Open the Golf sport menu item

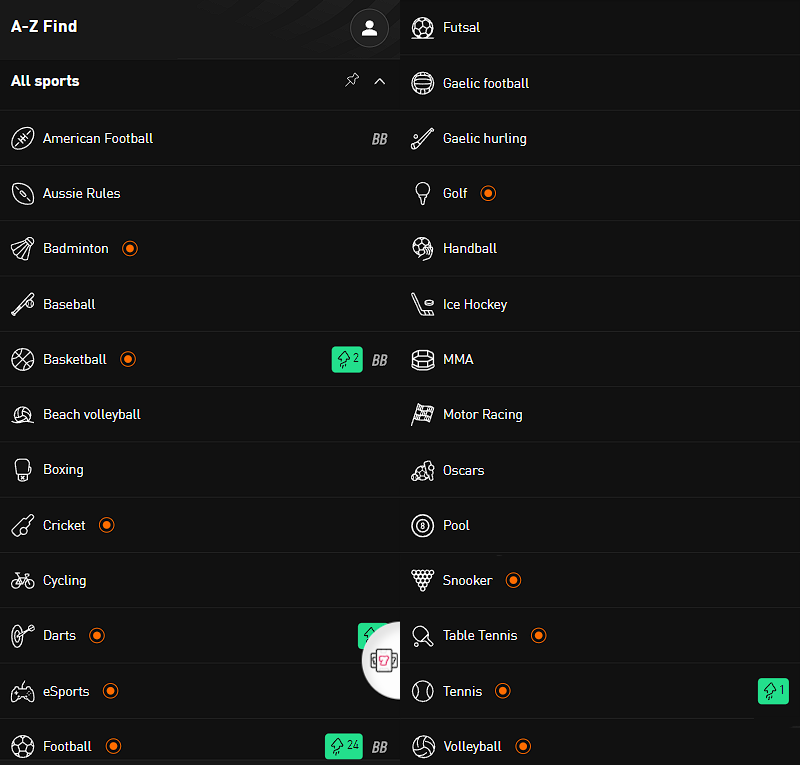click(455, 194)
